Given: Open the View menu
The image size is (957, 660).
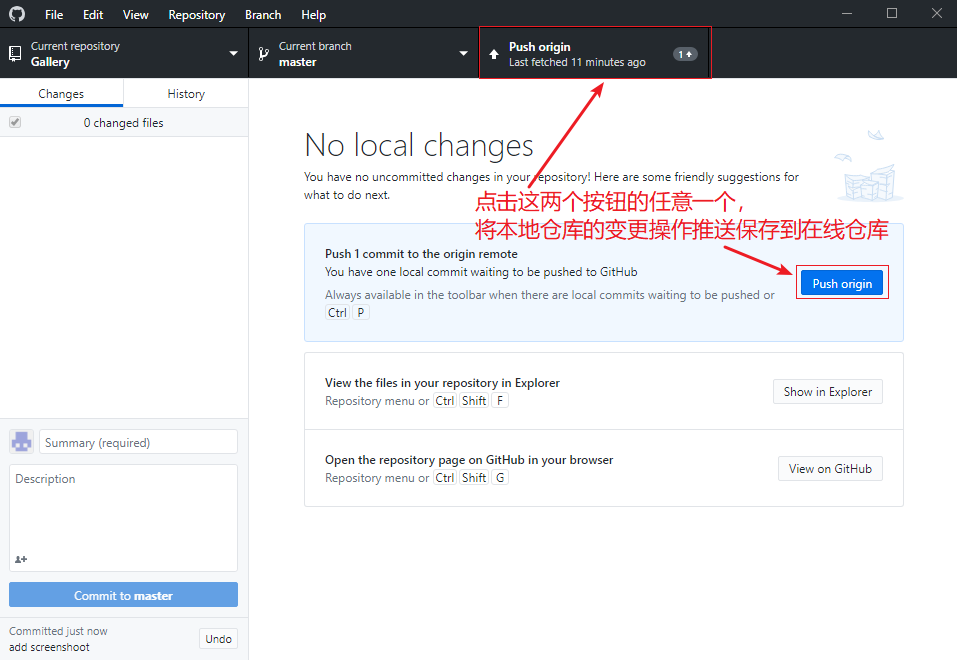Looking at the screenshot, I should point(135,15).
